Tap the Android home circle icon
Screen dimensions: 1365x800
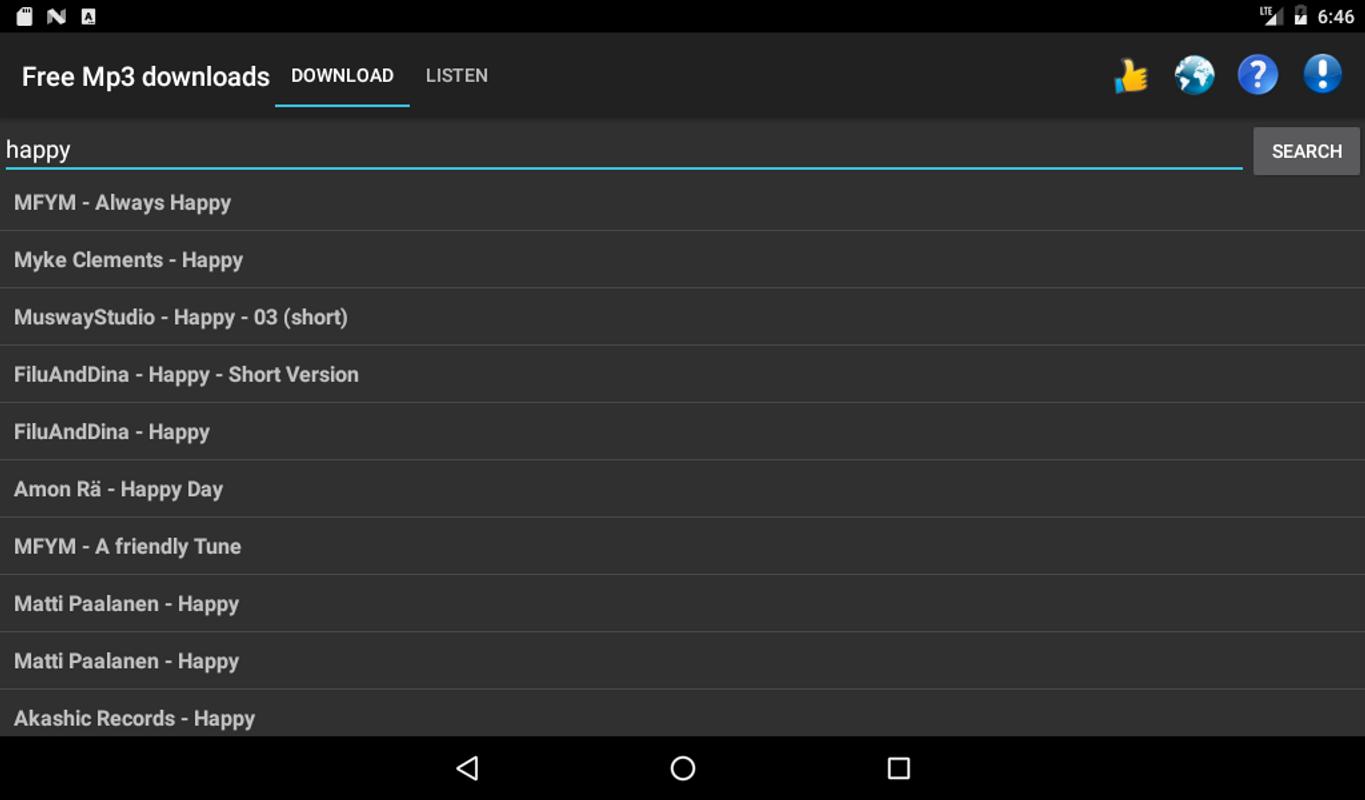tap(683, 768)
